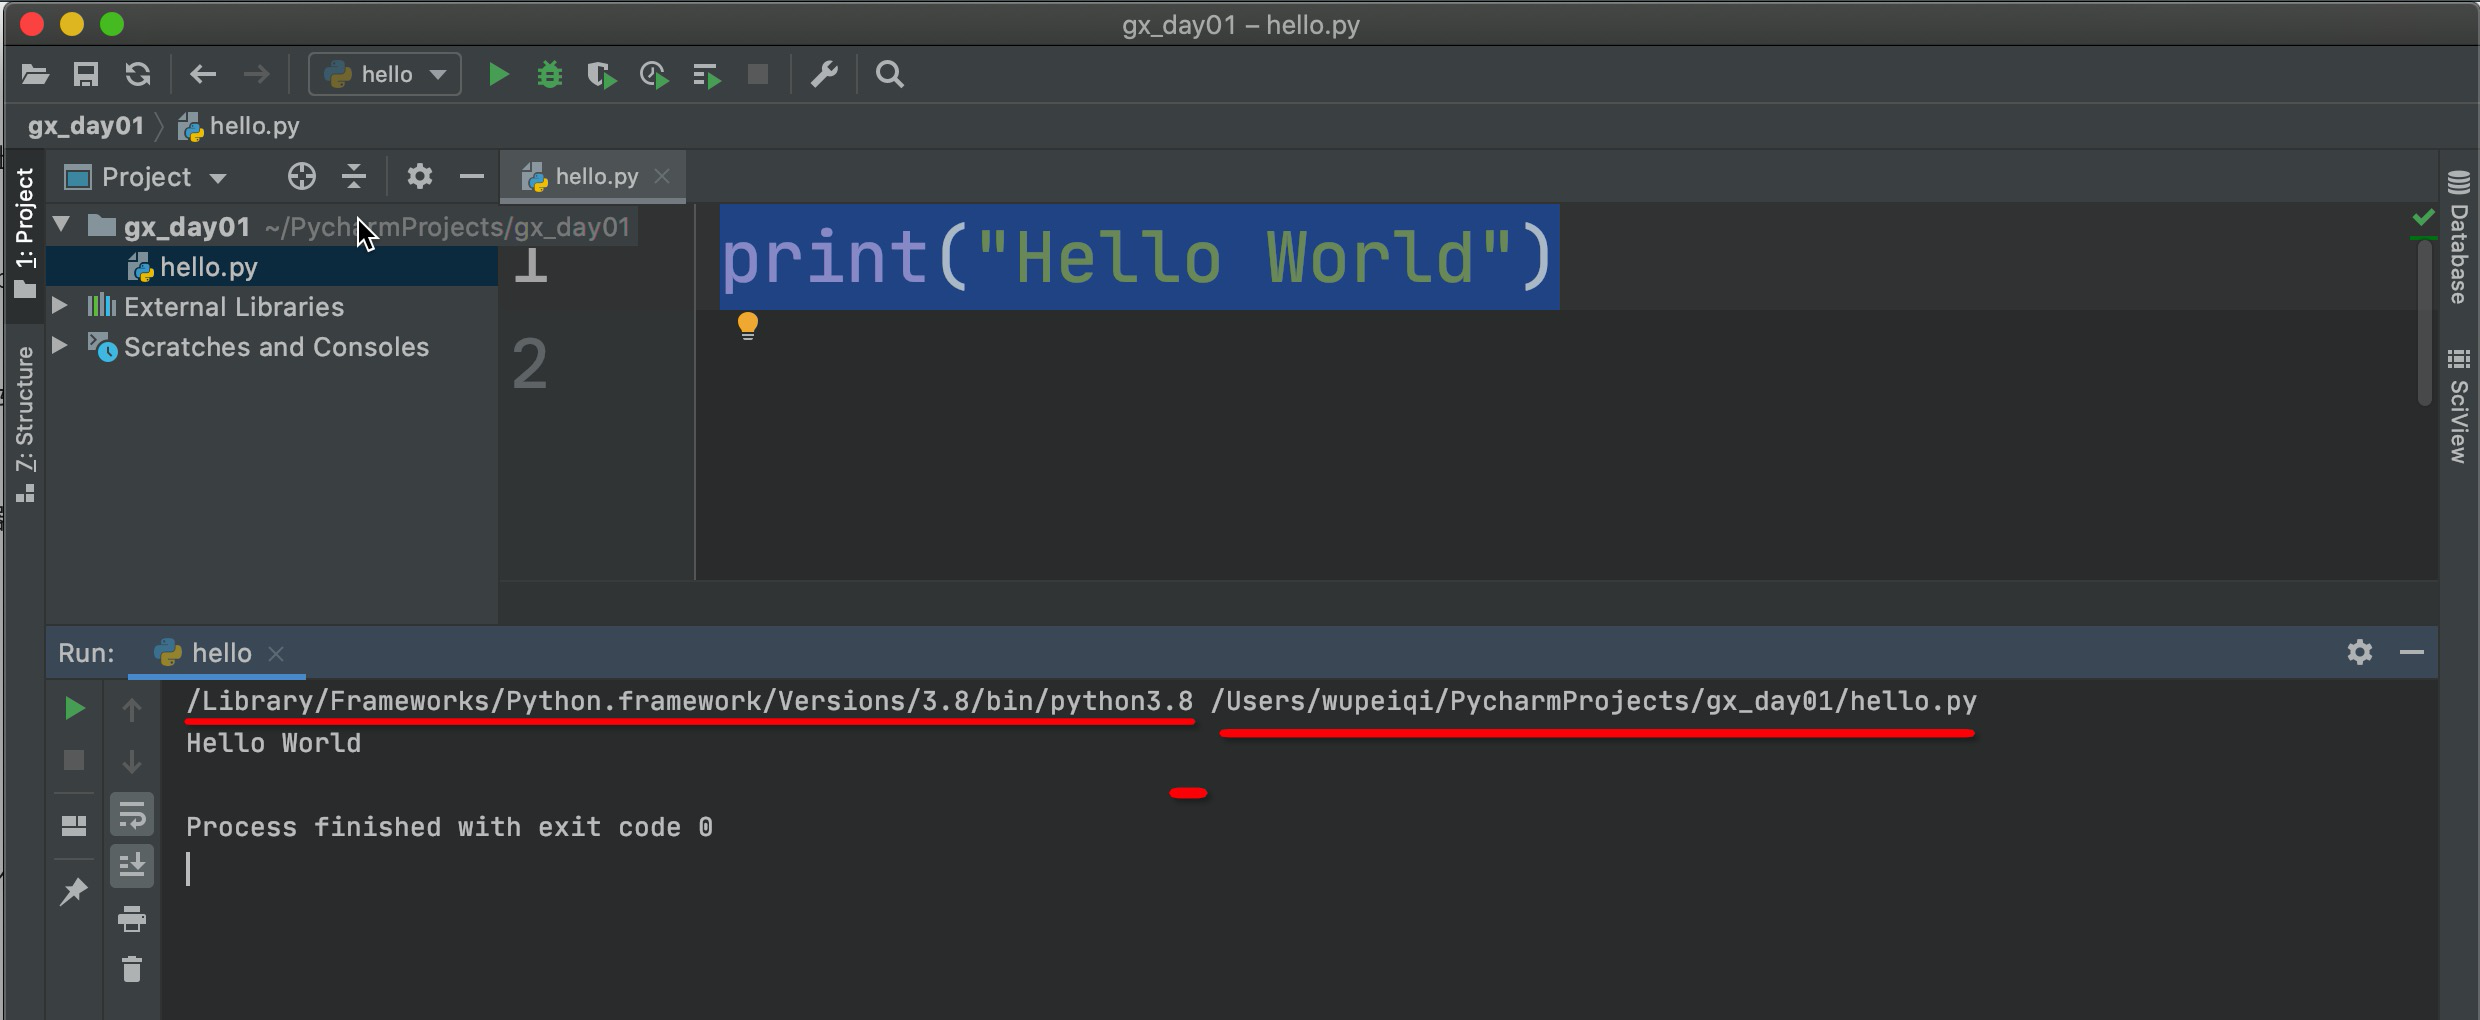The image size is (2480, 1020).
Task: Hide the Run panel with minus icon
Action: (2412, 652)
